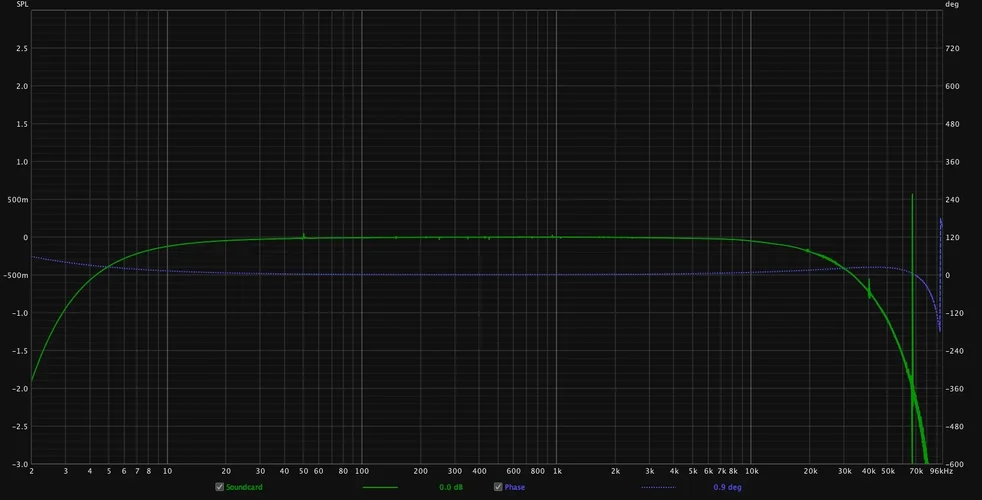Click the -3.0 label on the SPL axis
982x500 pixels.
(20, 464)
